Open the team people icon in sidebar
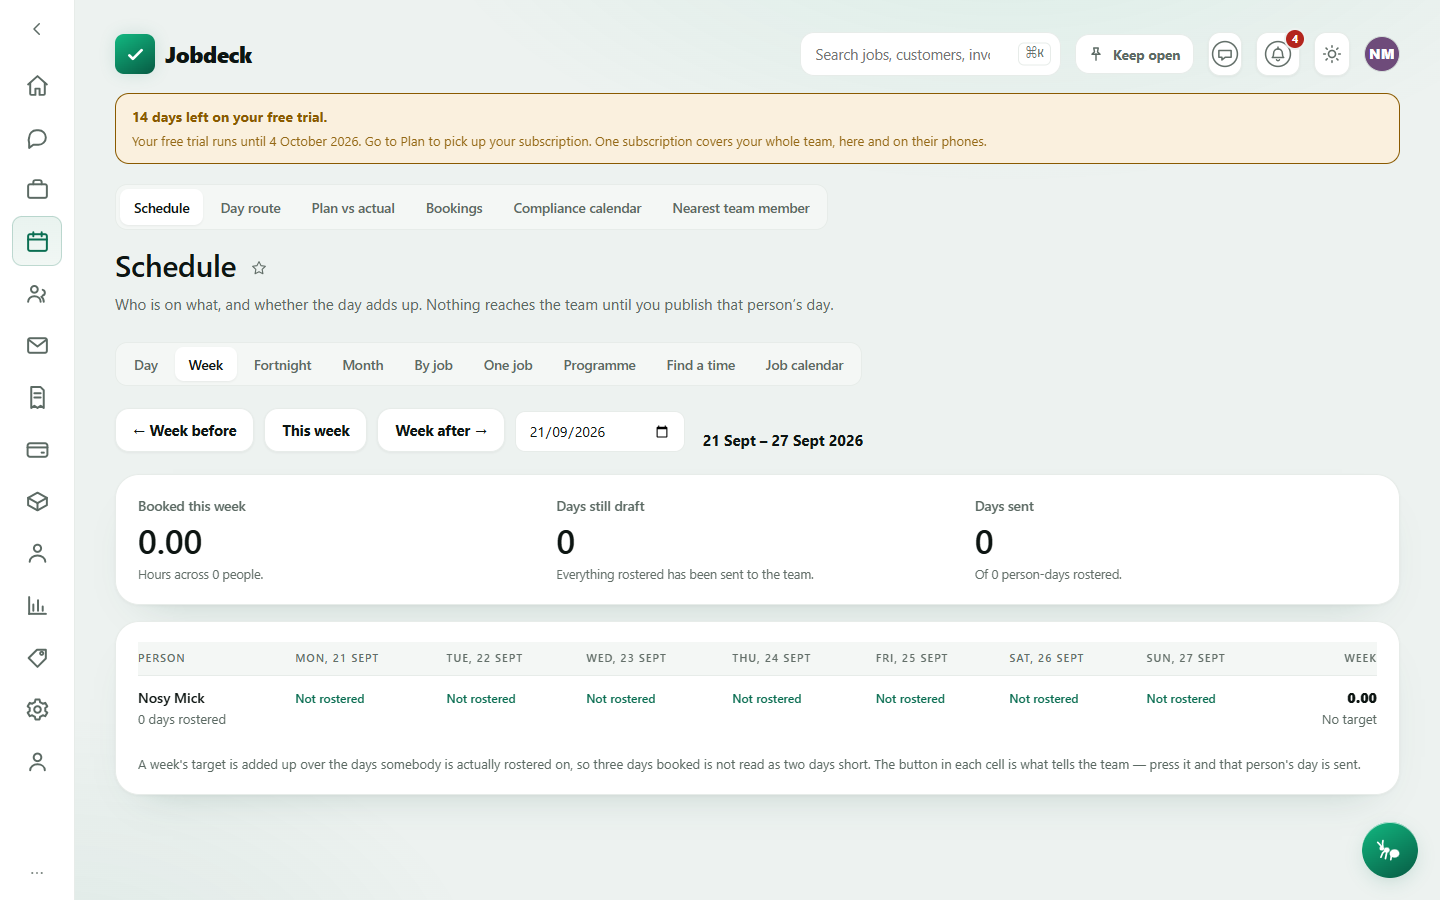Viewport: 1440px width, 900px height. click(37, 294)
